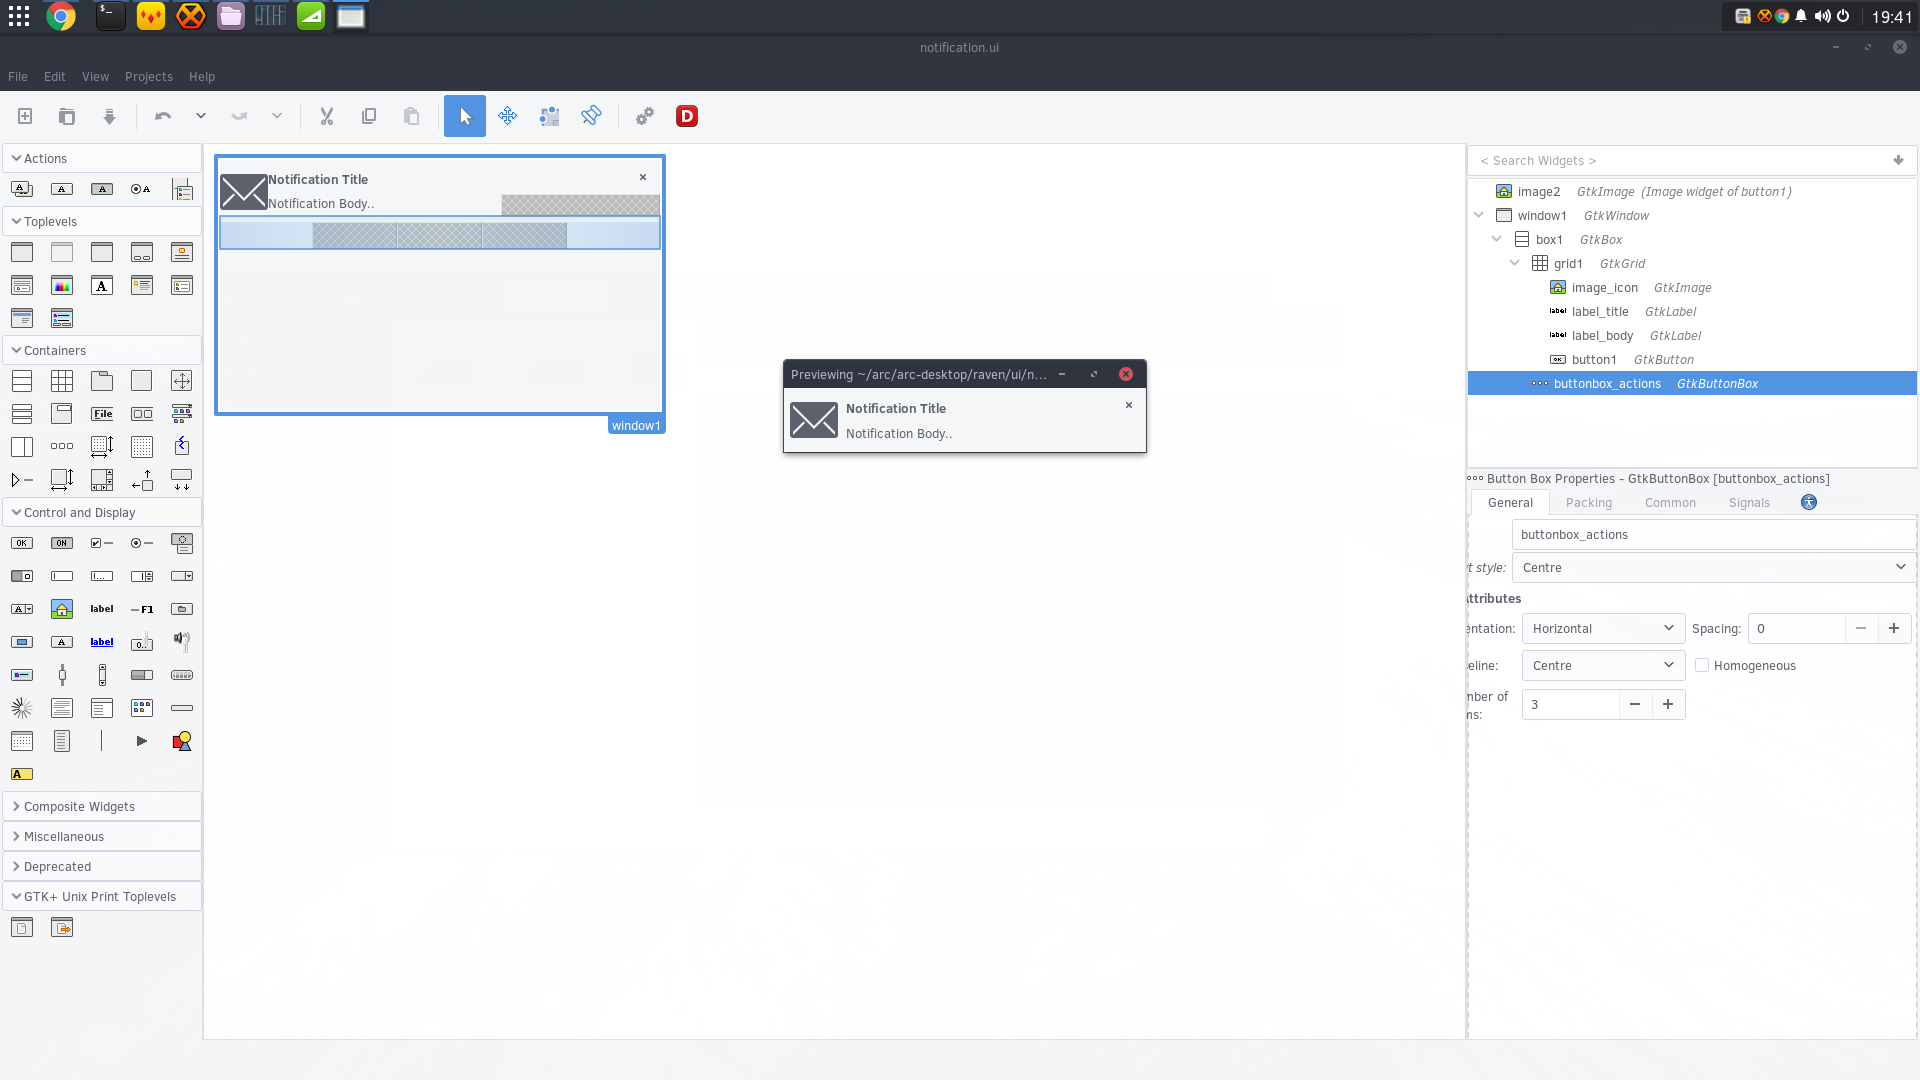
Task: Toggle the Homogeneous checkbox
Action: tap(1702, 666)
